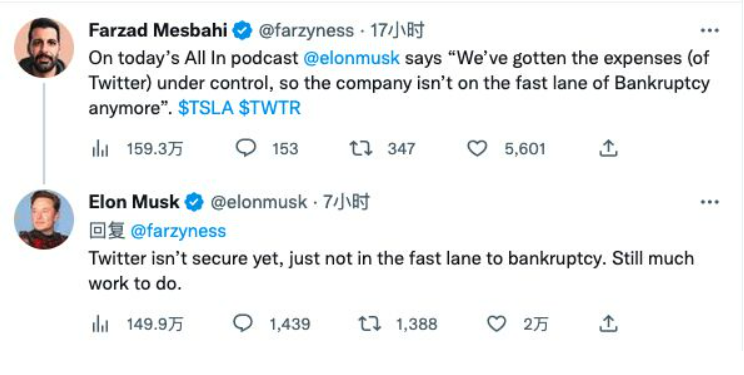Open the $TSLA cashtag link
The width and height of the screenshot is (744, 375).
[206, 108]
